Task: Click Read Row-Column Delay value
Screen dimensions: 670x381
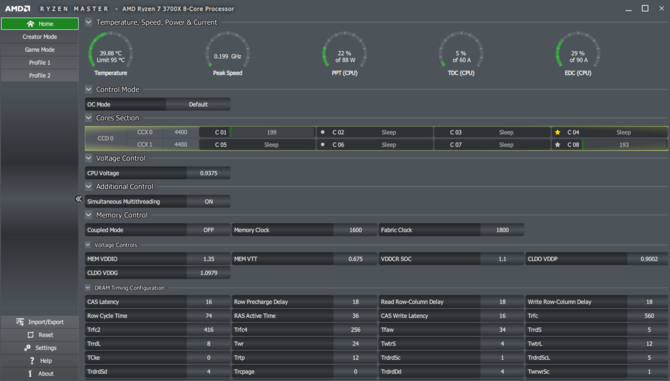Action: click(502, 302)
